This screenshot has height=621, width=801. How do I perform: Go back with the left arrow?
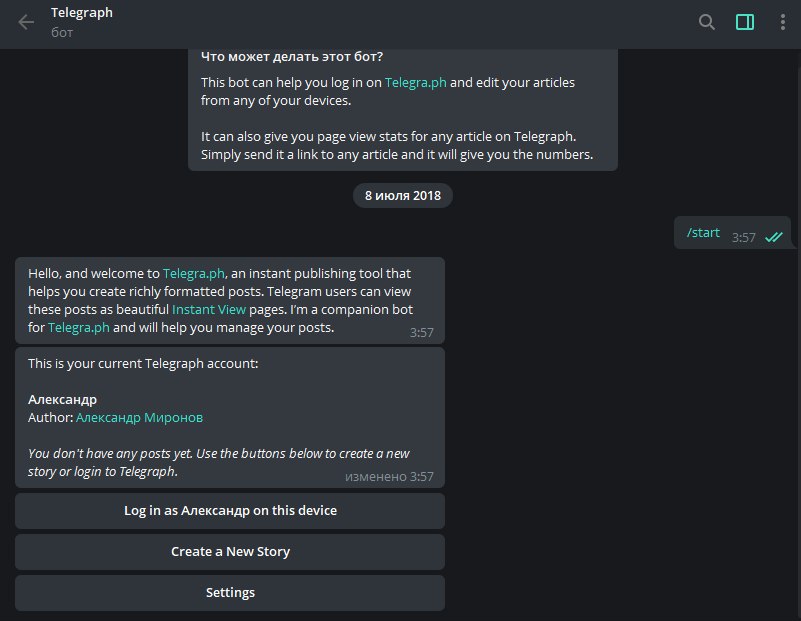point(26,22)
